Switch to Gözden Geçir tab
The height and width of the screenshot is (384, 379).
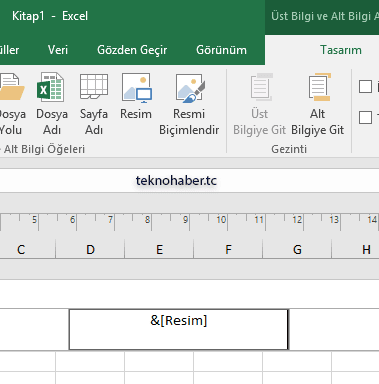132,50
